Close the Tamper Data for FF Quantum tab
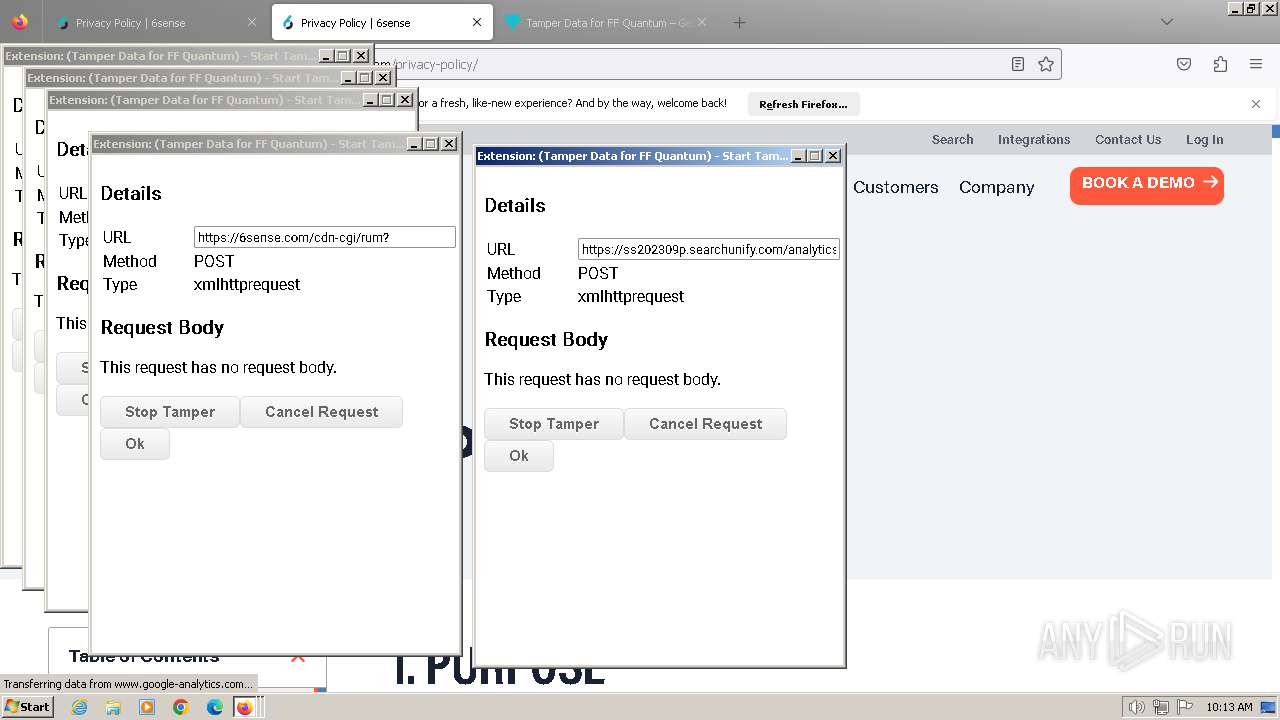The image size is (1280, 720). click(x=702, y=22)
